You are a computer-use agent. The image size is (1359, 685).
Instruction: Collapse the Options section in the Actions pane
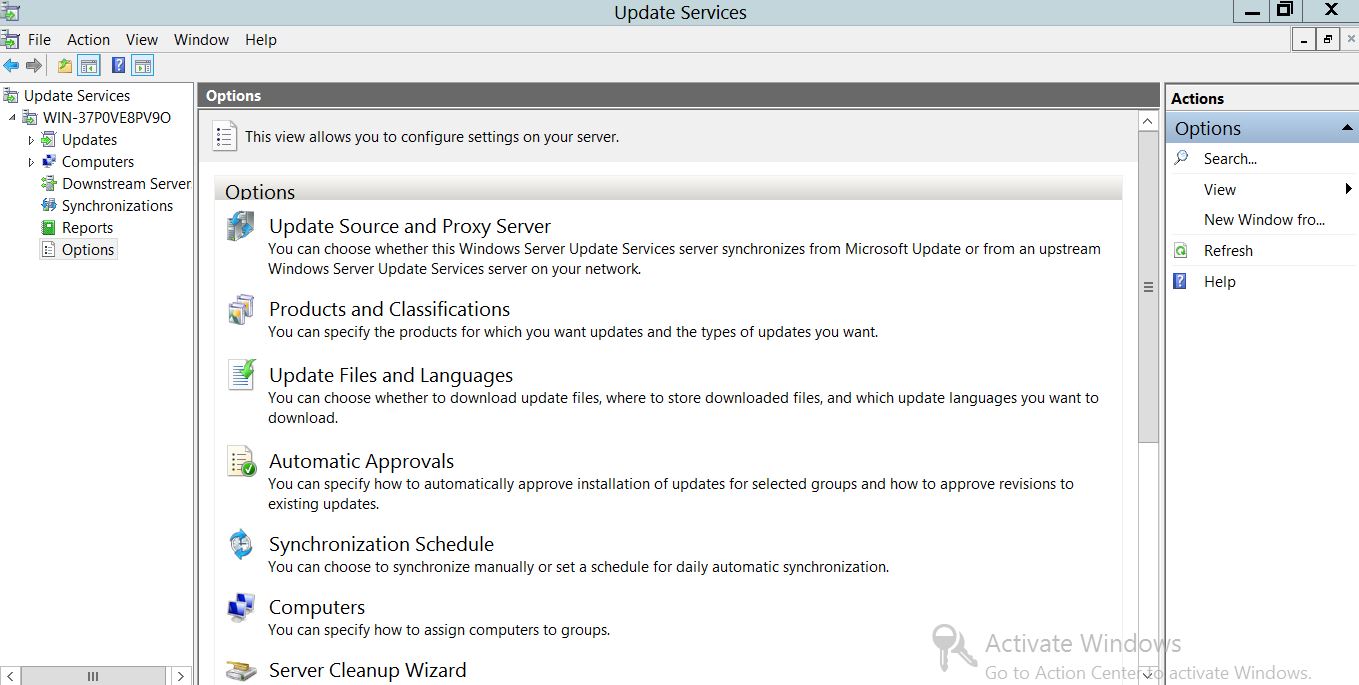(1346, 129)
